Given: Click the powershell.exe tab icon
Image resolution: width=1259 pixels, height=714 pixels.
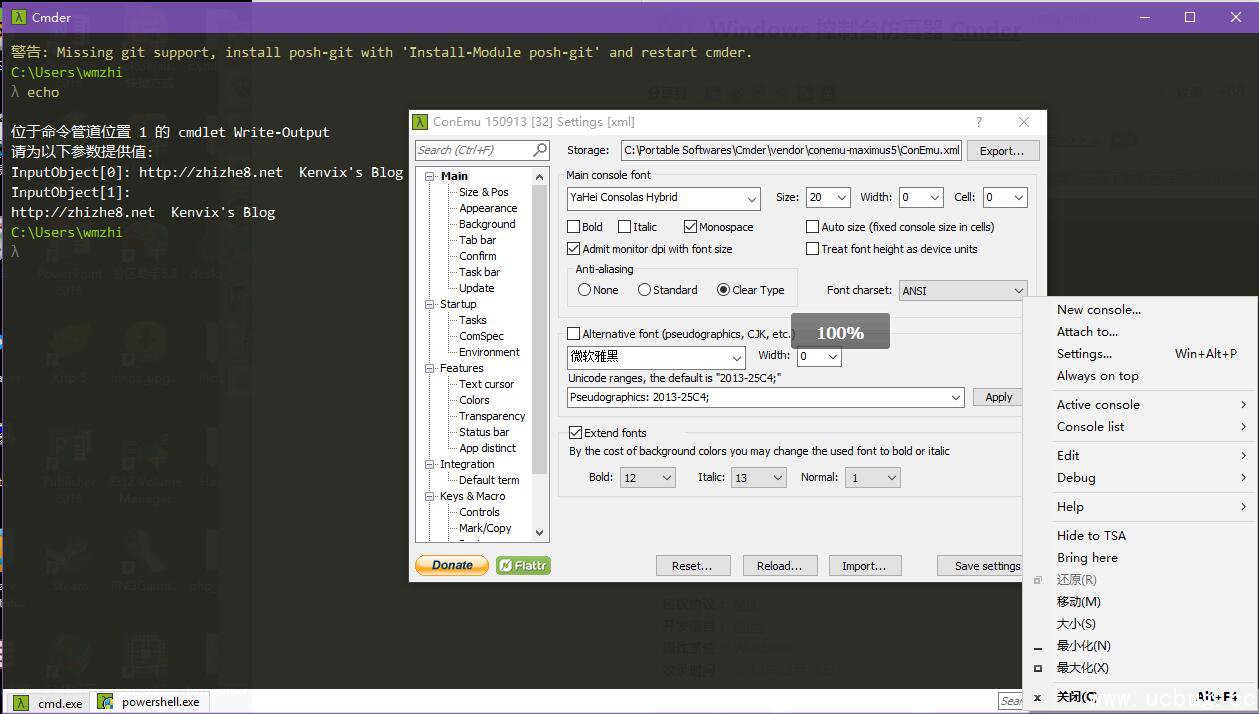Looking at the screenshot, I should click(x=105, y=702).
